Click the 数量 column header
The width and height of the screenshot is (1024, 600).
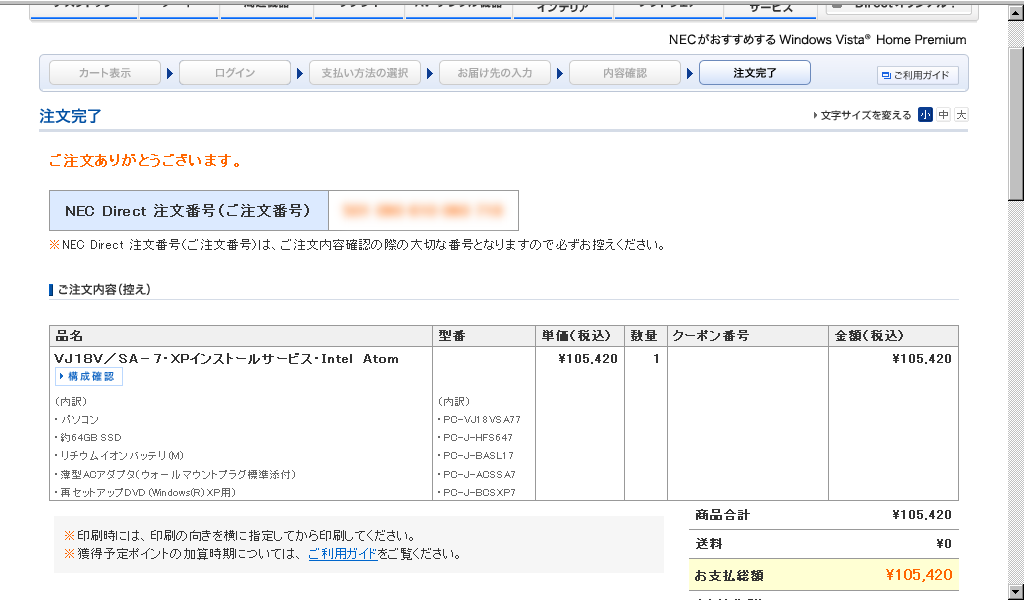click(x=644, y=336)
